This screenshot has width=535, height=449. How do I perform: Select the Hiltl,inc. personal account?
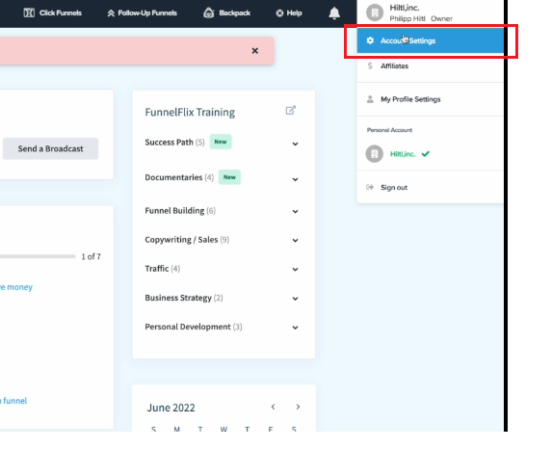pos(403,154)
